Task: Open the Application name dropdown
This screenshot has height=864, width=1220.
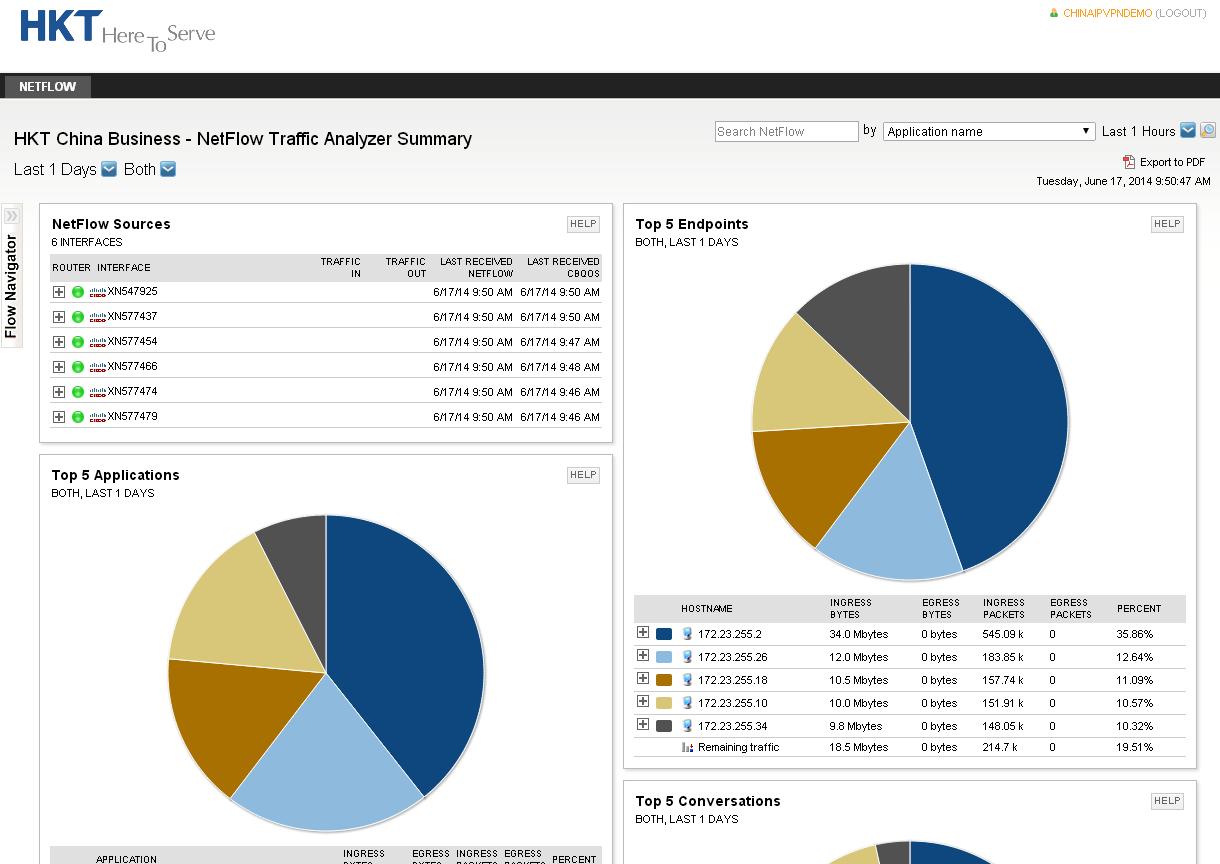Action: click(x=989, y=131)
